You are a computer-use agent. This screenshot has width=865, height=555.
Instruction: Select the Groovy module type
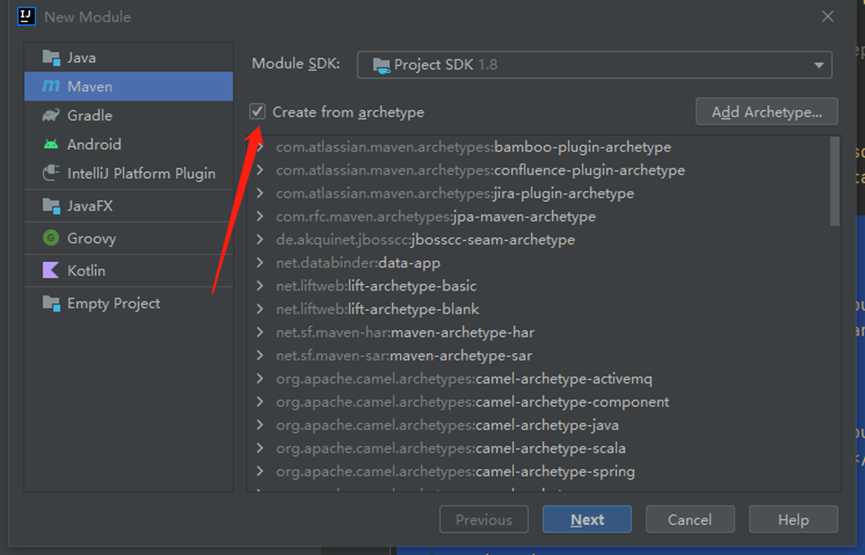pyautogui.click(x=129, y=238)
